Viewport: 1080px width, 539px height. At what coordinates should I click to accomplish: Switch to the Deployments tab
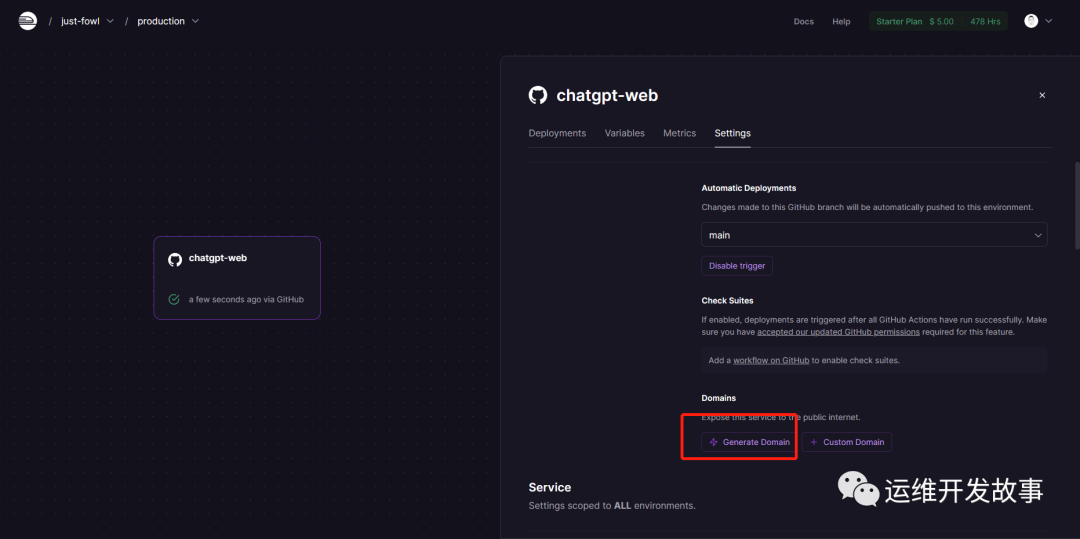tap(557, 133)
